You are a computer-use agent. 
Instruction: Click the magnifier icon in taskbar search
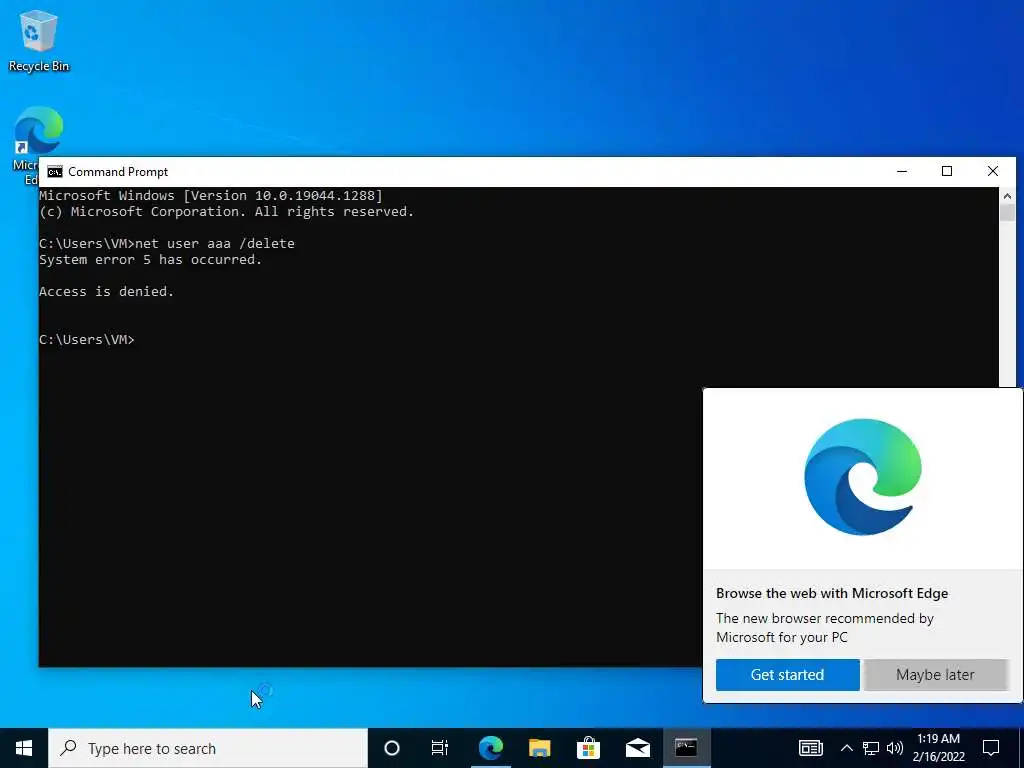(68, 748)
